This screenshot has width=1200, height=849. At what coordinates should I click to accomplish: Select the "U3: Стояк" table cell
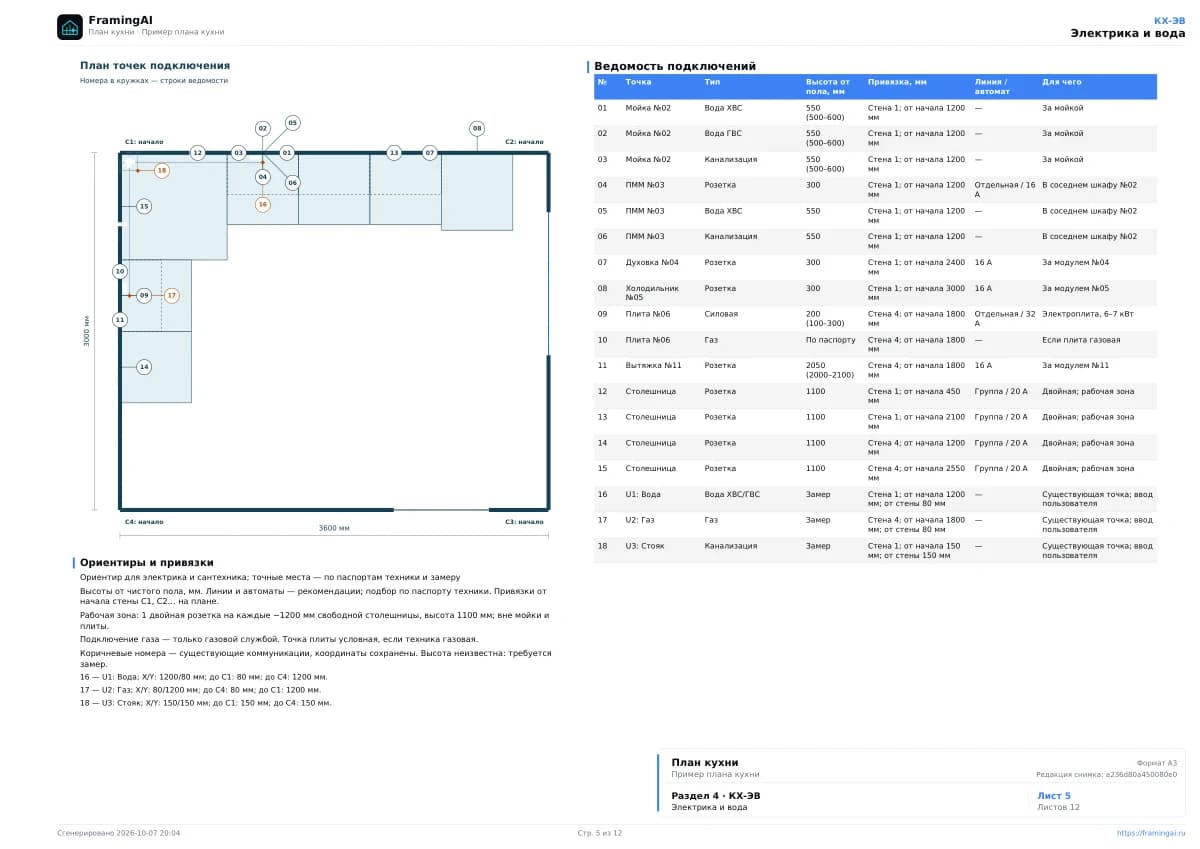[645, 547]
